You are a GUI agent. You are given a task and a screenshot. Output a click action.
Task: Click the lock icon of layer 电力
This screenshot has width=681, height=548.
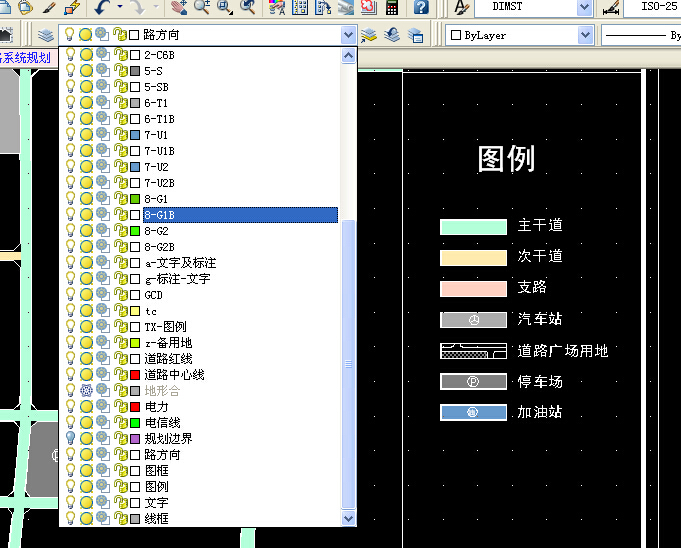120,406
